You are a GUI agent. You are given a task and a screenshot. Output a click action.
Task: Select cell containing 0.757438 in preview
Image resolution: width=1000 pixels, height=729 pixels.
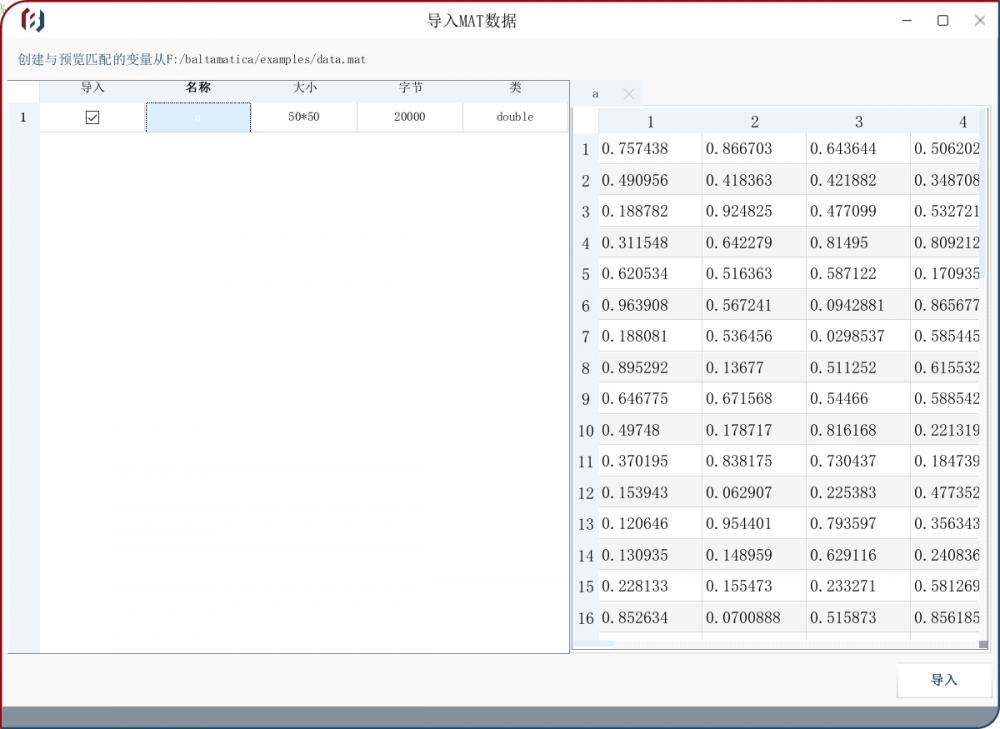point(650,148)
